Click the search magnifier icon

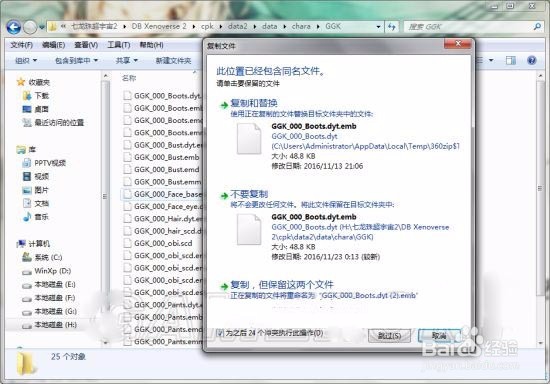[x=537, y=26]
